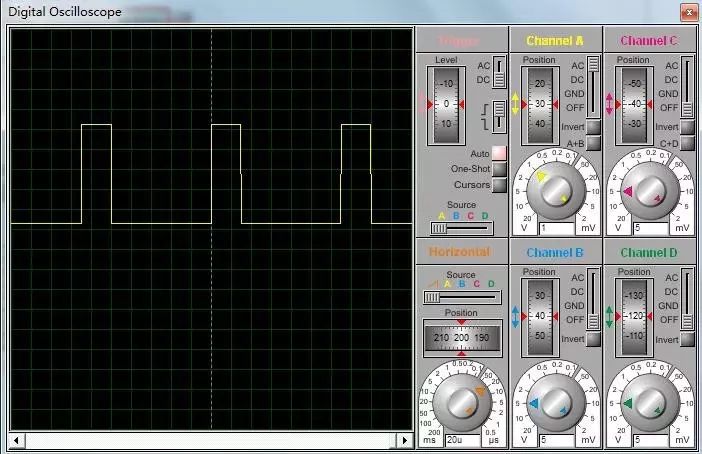The height and width of the screenshot is (454, 702).
Task: Enable One-Shot trigger mode
Action: click(498, 169)
